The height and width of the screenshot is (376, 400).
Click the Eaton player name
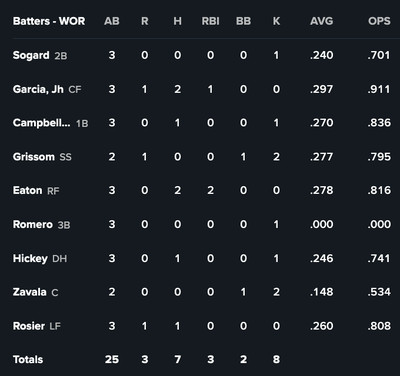point(27,190)
